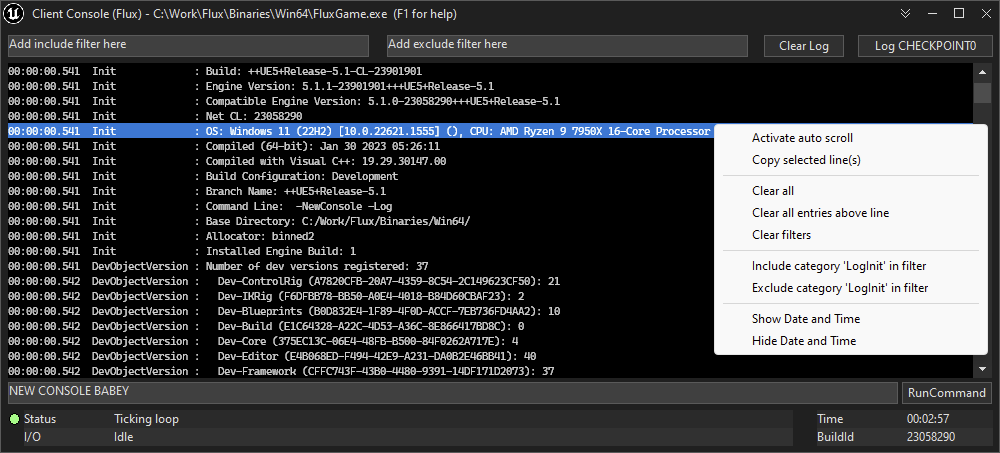Select the Dev-Framework log line

pos(490,371)
